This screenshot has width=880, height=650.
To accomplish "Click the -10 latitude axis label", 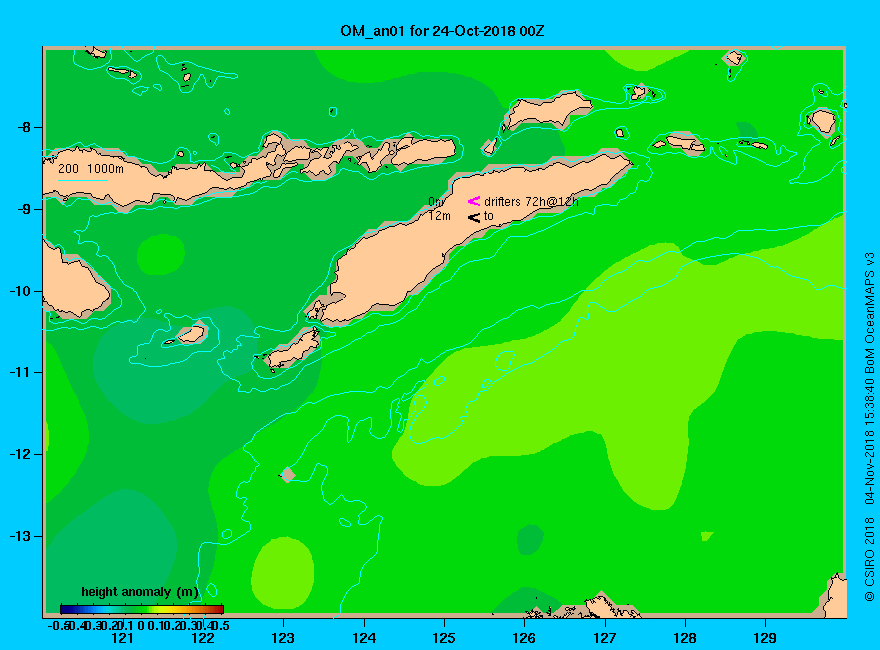I will (x=20, y=291).
